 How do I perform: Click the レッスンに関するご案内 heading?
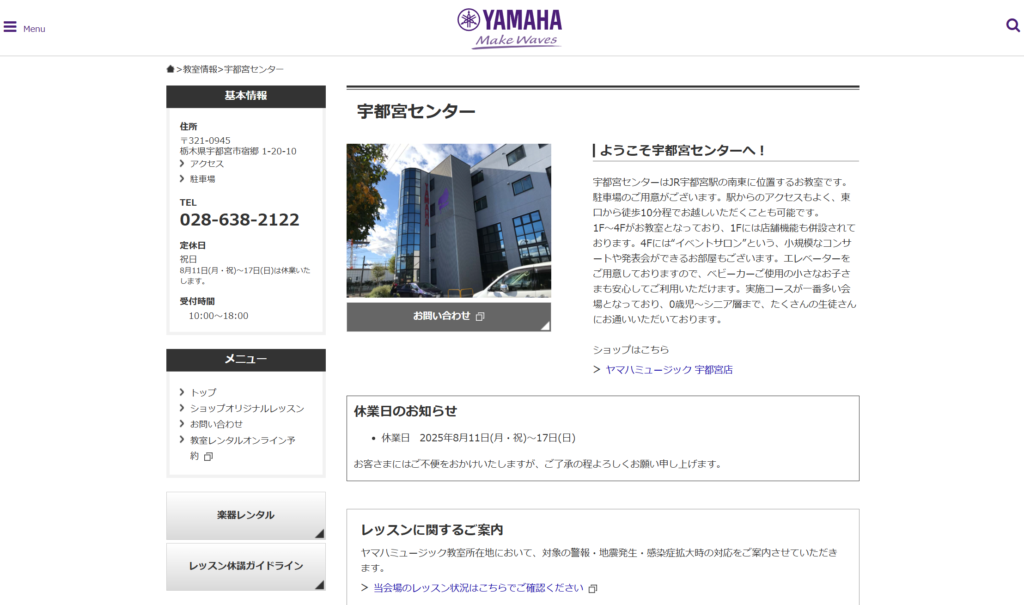432,530
